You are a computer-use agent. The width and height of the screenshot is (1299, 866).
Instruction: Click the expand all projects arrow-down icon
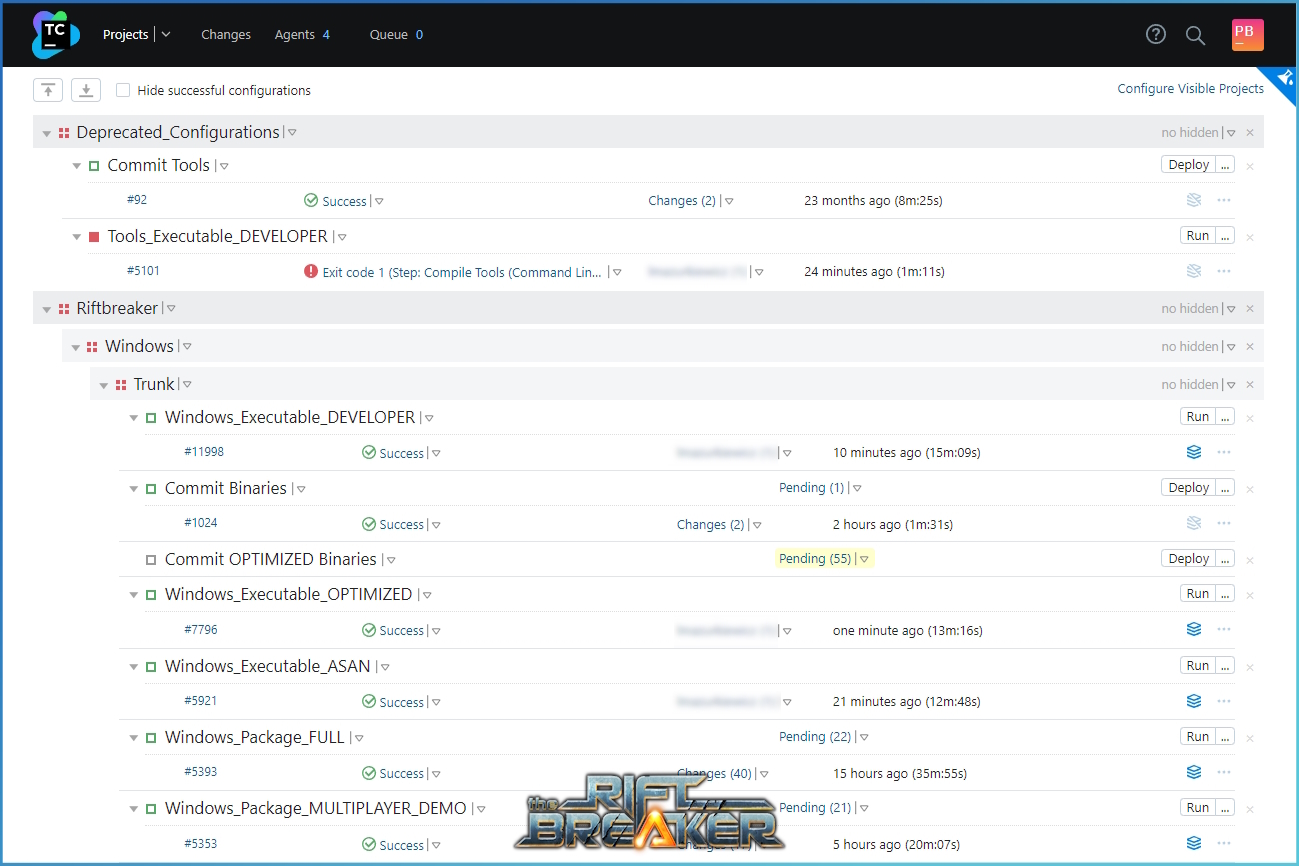coord(86,90)
